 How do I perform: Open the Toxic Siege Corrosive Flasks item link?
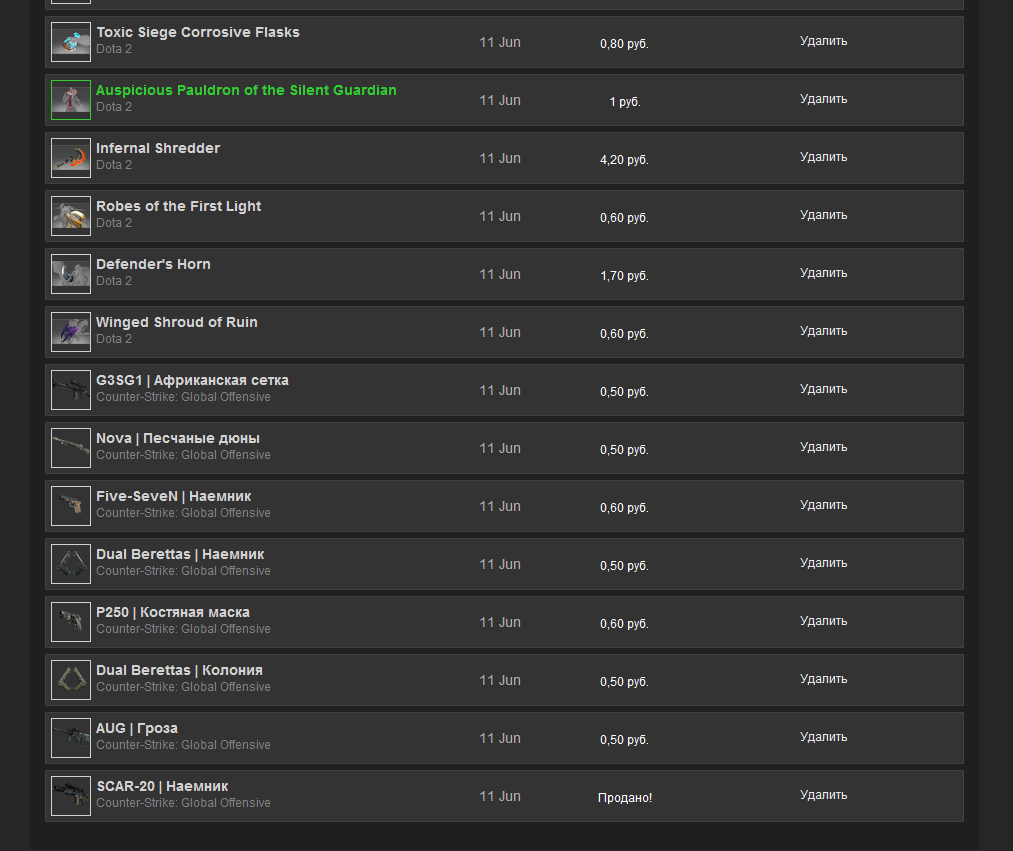click(198, 32)
